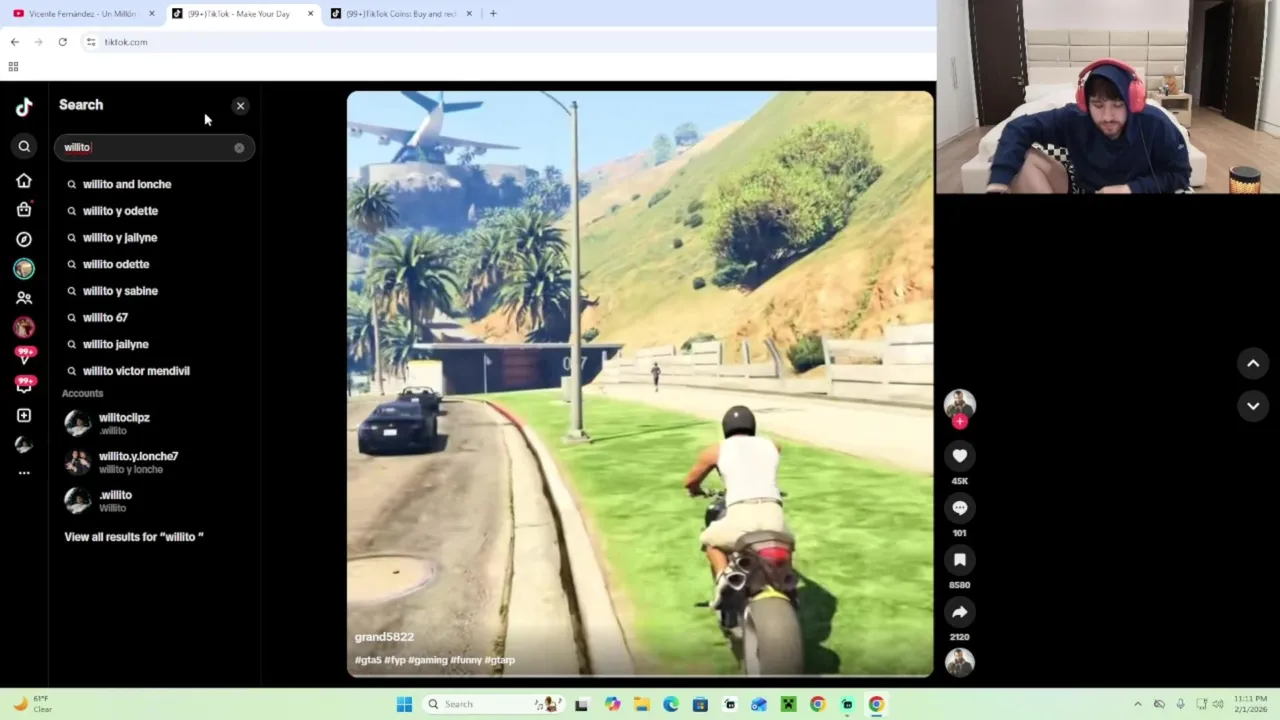Image resolution: width=1280 pixels, height=720 pixels.
Task: Click willitoclipz profile thumbnail
Action: pos(77,423)
